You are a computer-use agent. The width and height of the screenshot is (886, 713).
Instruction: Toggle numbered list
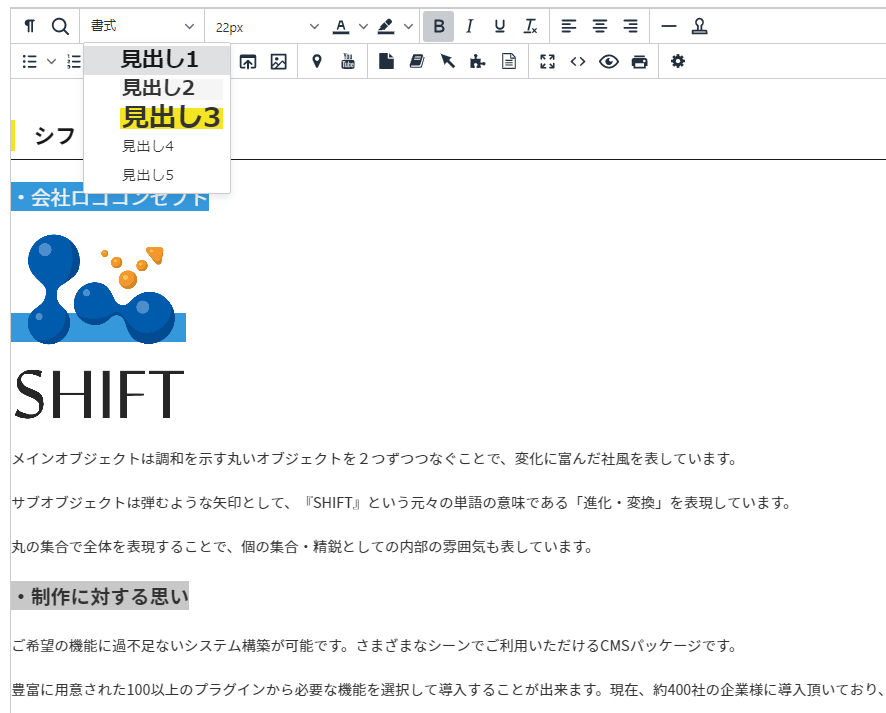(x=74, y=61)
